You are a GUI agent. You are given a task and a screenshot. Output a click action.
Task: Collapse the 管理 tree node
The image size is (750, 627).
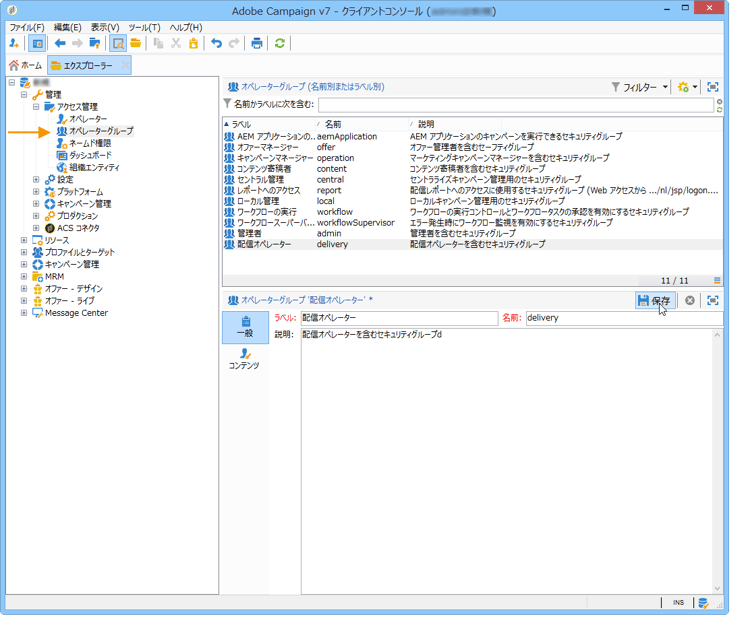(x=24, y=95)
